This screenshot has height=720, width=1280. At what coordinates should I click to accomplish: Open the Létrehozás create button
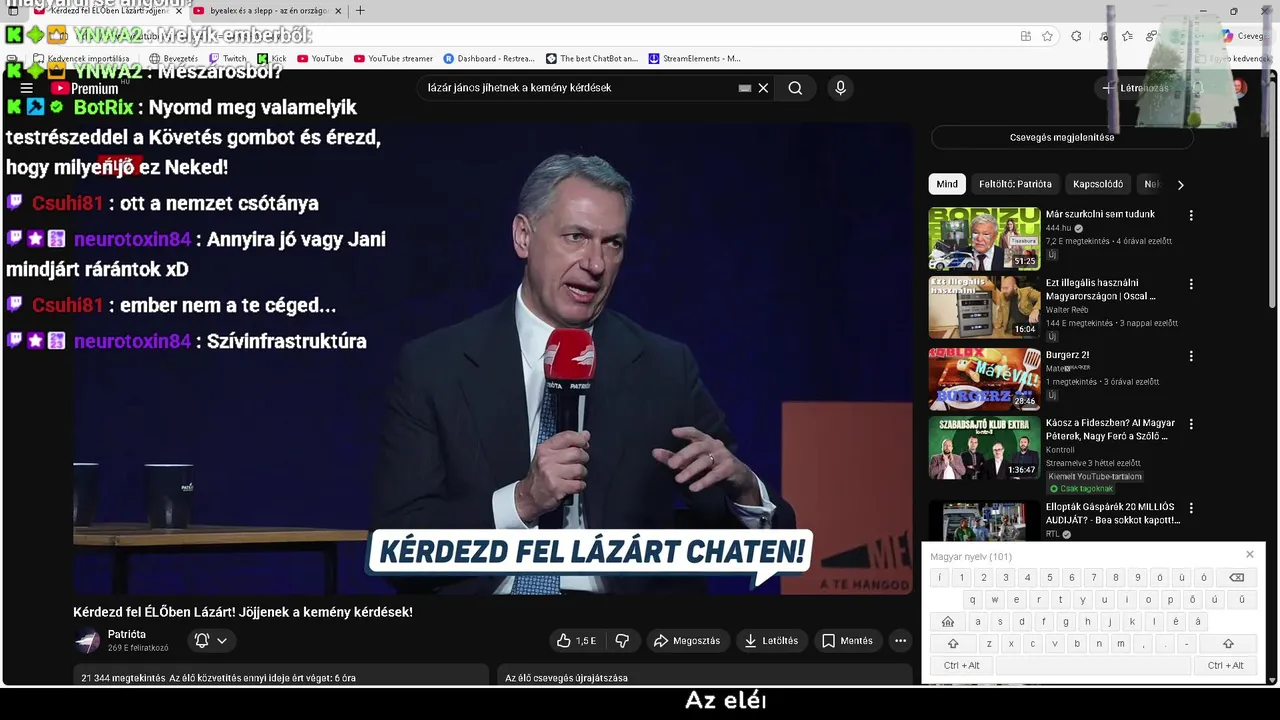point(1136,88)
